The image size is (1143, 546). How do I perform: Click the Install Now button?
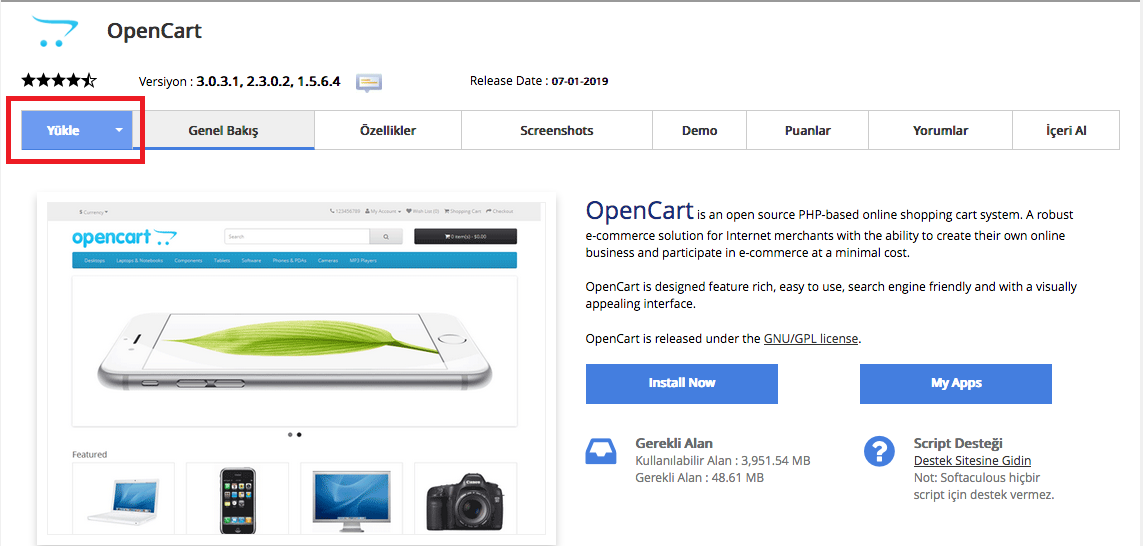682,383
